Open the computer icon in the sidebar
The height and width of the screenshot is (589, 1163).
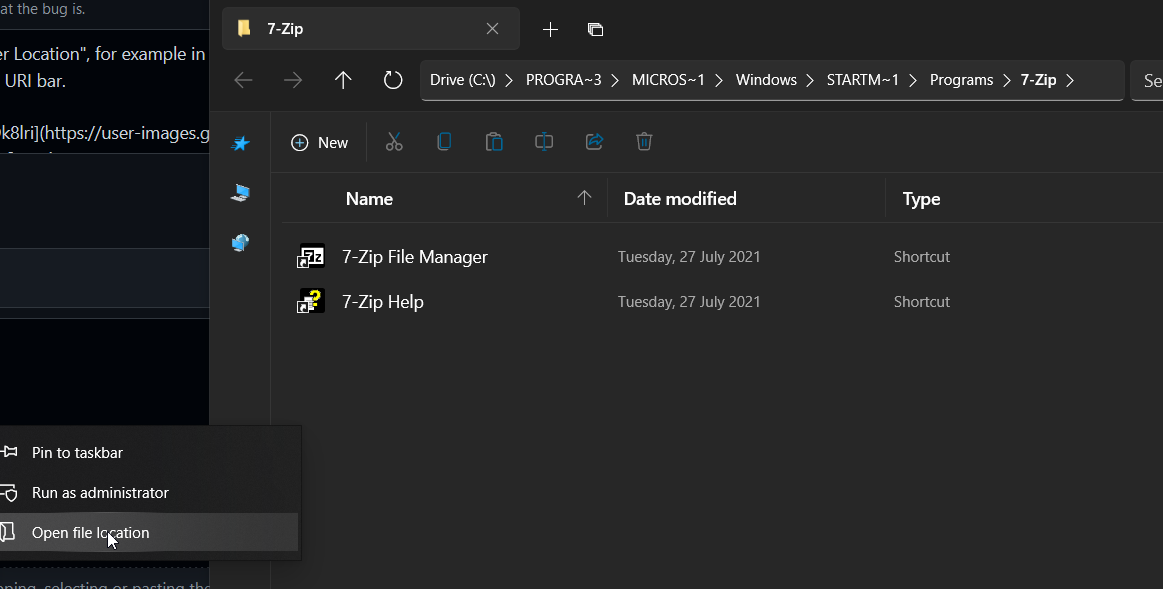coord(240,193)
